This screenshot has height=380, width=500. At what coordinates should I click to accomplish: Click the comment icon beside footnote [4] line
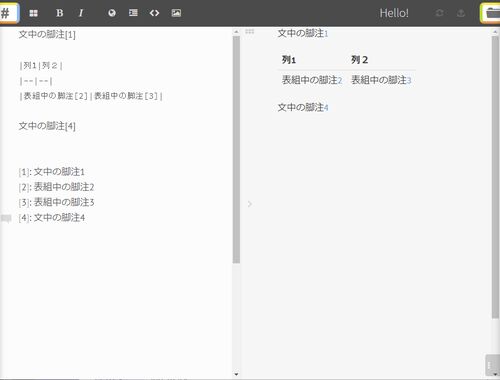[6, 218]
